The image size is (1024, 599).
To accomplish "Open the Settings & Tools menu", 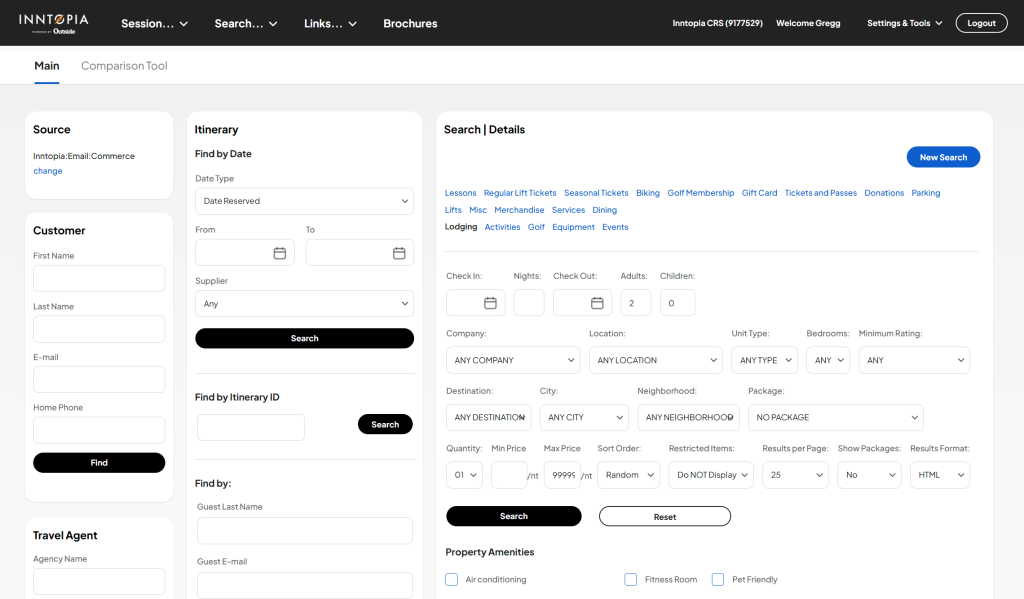I will [x=904, y=23].
